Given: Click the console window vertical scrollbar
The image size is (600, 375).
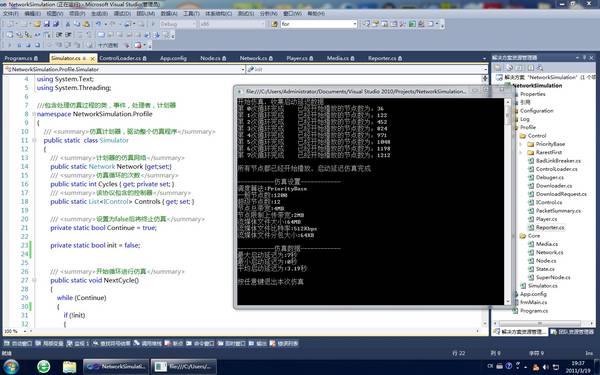Looking at the screenshot, I should (x=508, y=201).
